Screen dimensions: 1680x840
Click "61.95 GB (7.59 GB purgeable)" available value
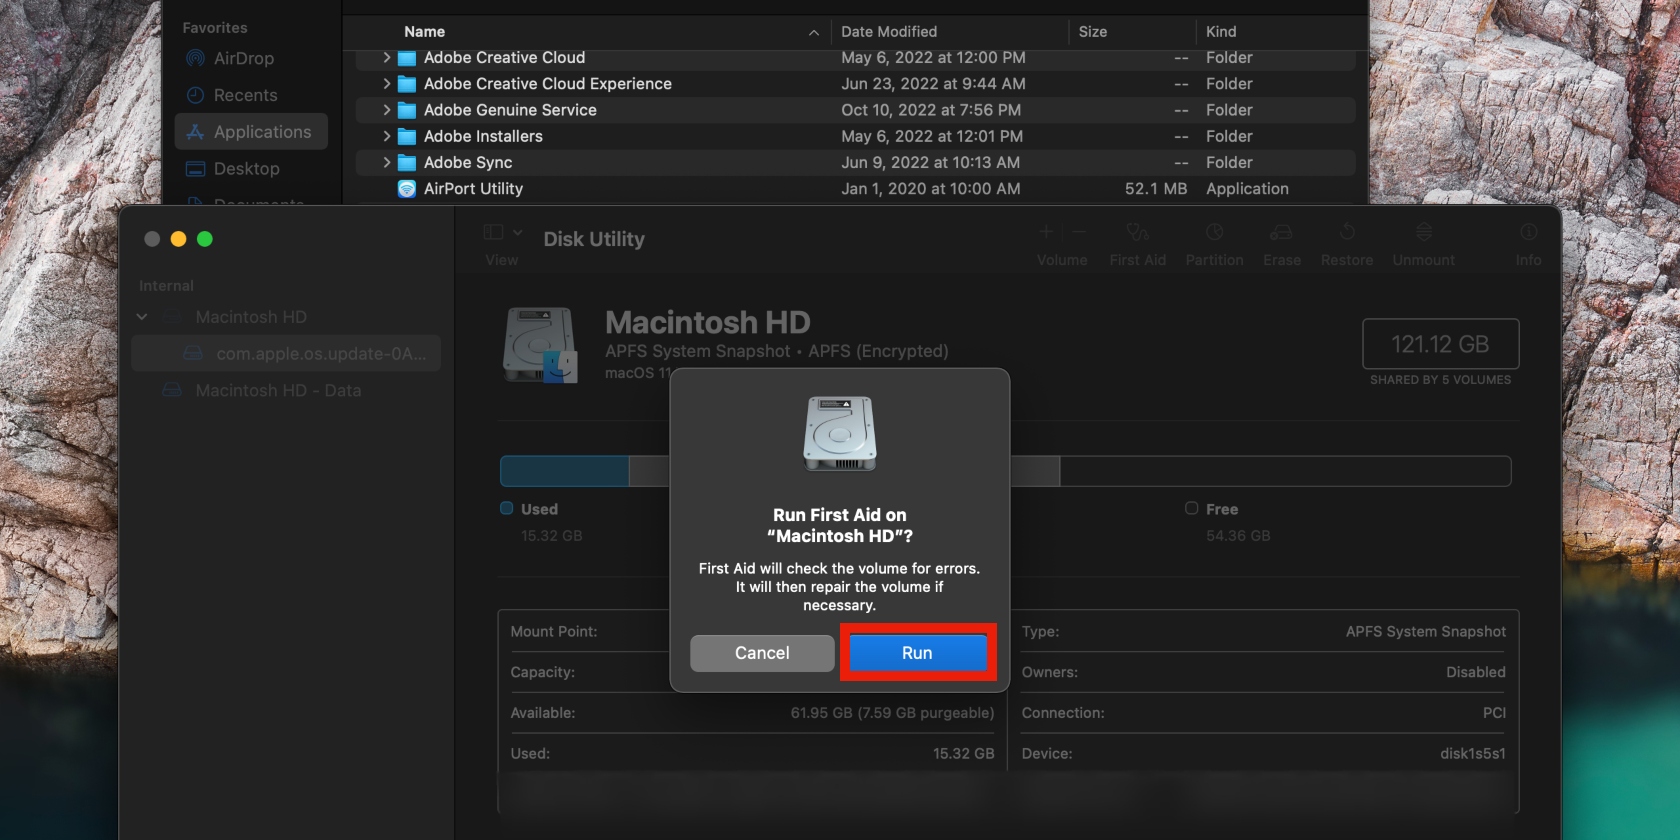click(892, 713)
